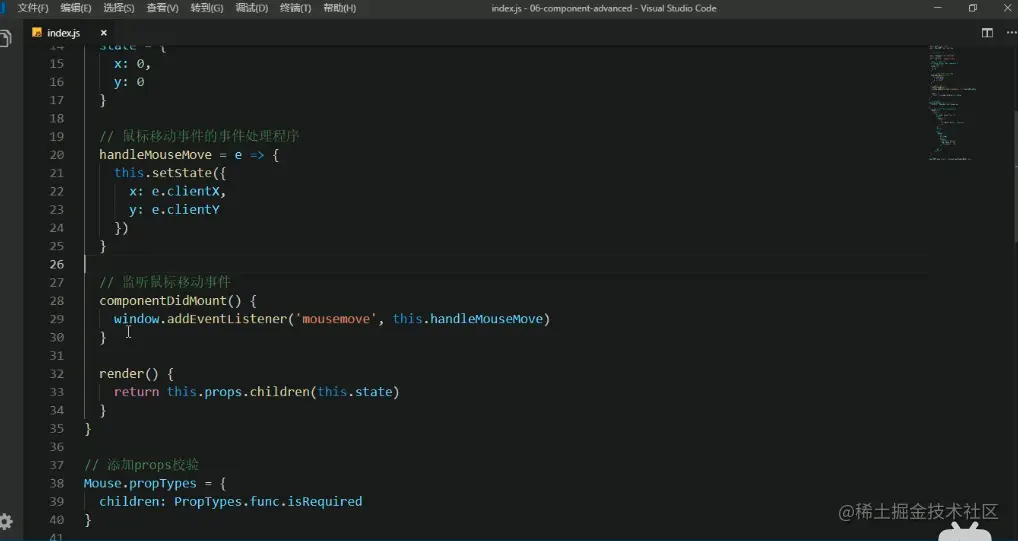
Task: Click render() on line 32
Action: (129, 373)
